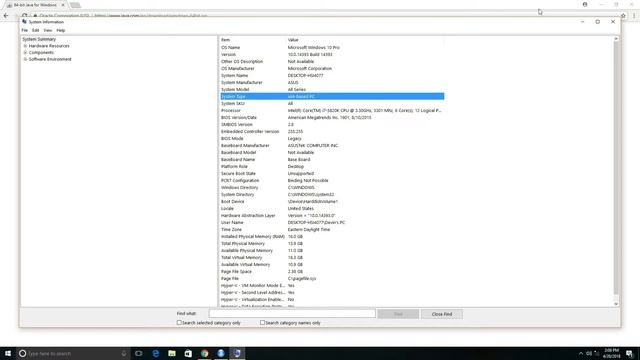Select the Locale row
Viewport: 640px width, 360px height.
pos(332,209)
